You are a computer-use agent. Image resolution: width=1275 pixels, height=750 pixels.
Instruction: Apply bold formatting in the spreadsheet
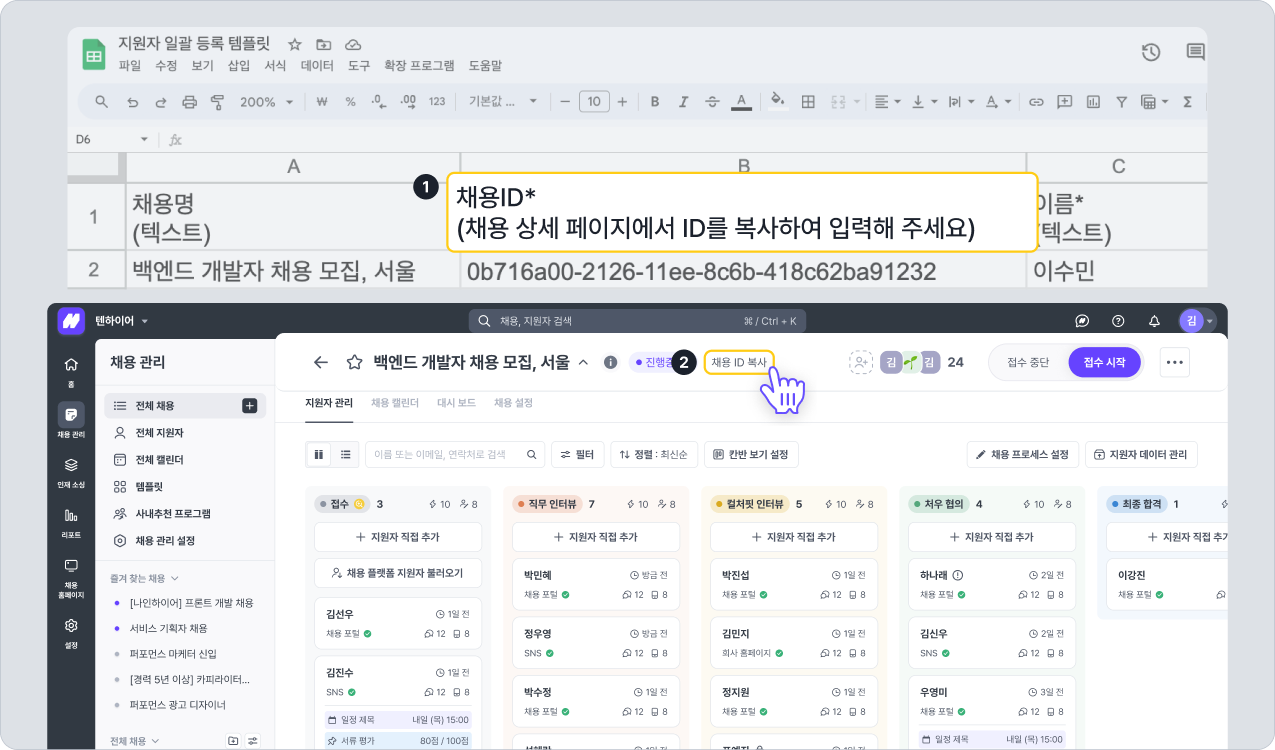pyautogui.click(x=655, y=102)
